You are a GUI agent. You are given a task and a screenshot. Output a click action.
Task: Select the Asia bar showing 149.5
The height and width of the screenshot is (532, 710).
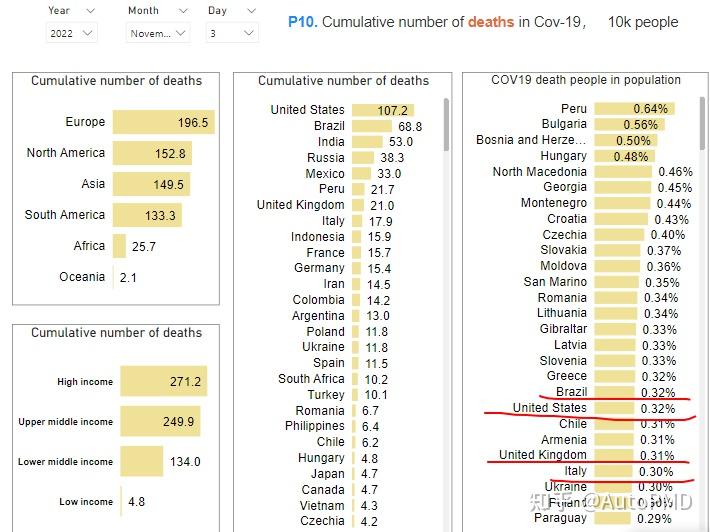(x=151, y=184)
